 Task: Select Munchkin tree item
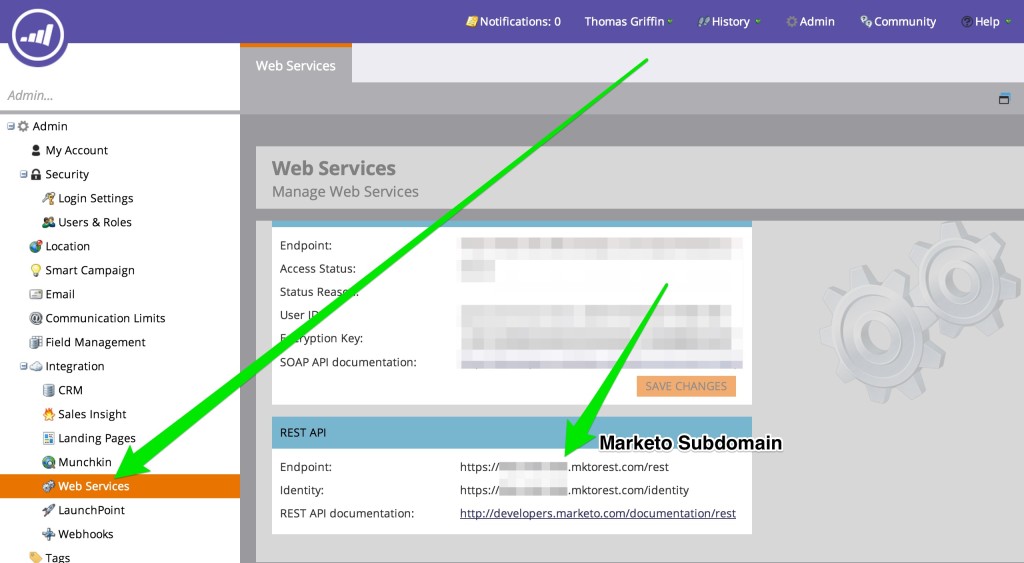click(85, 462)
